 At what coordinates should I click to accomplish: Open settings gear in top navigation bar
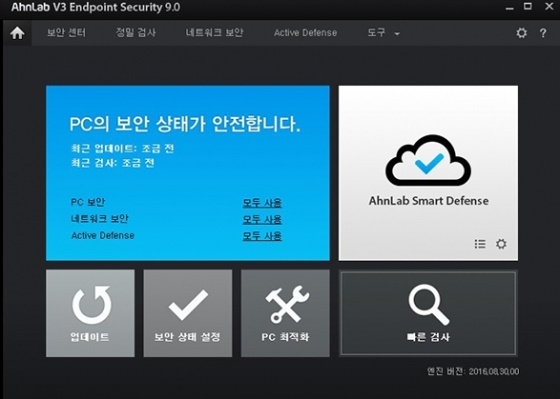tap(521, 33)
